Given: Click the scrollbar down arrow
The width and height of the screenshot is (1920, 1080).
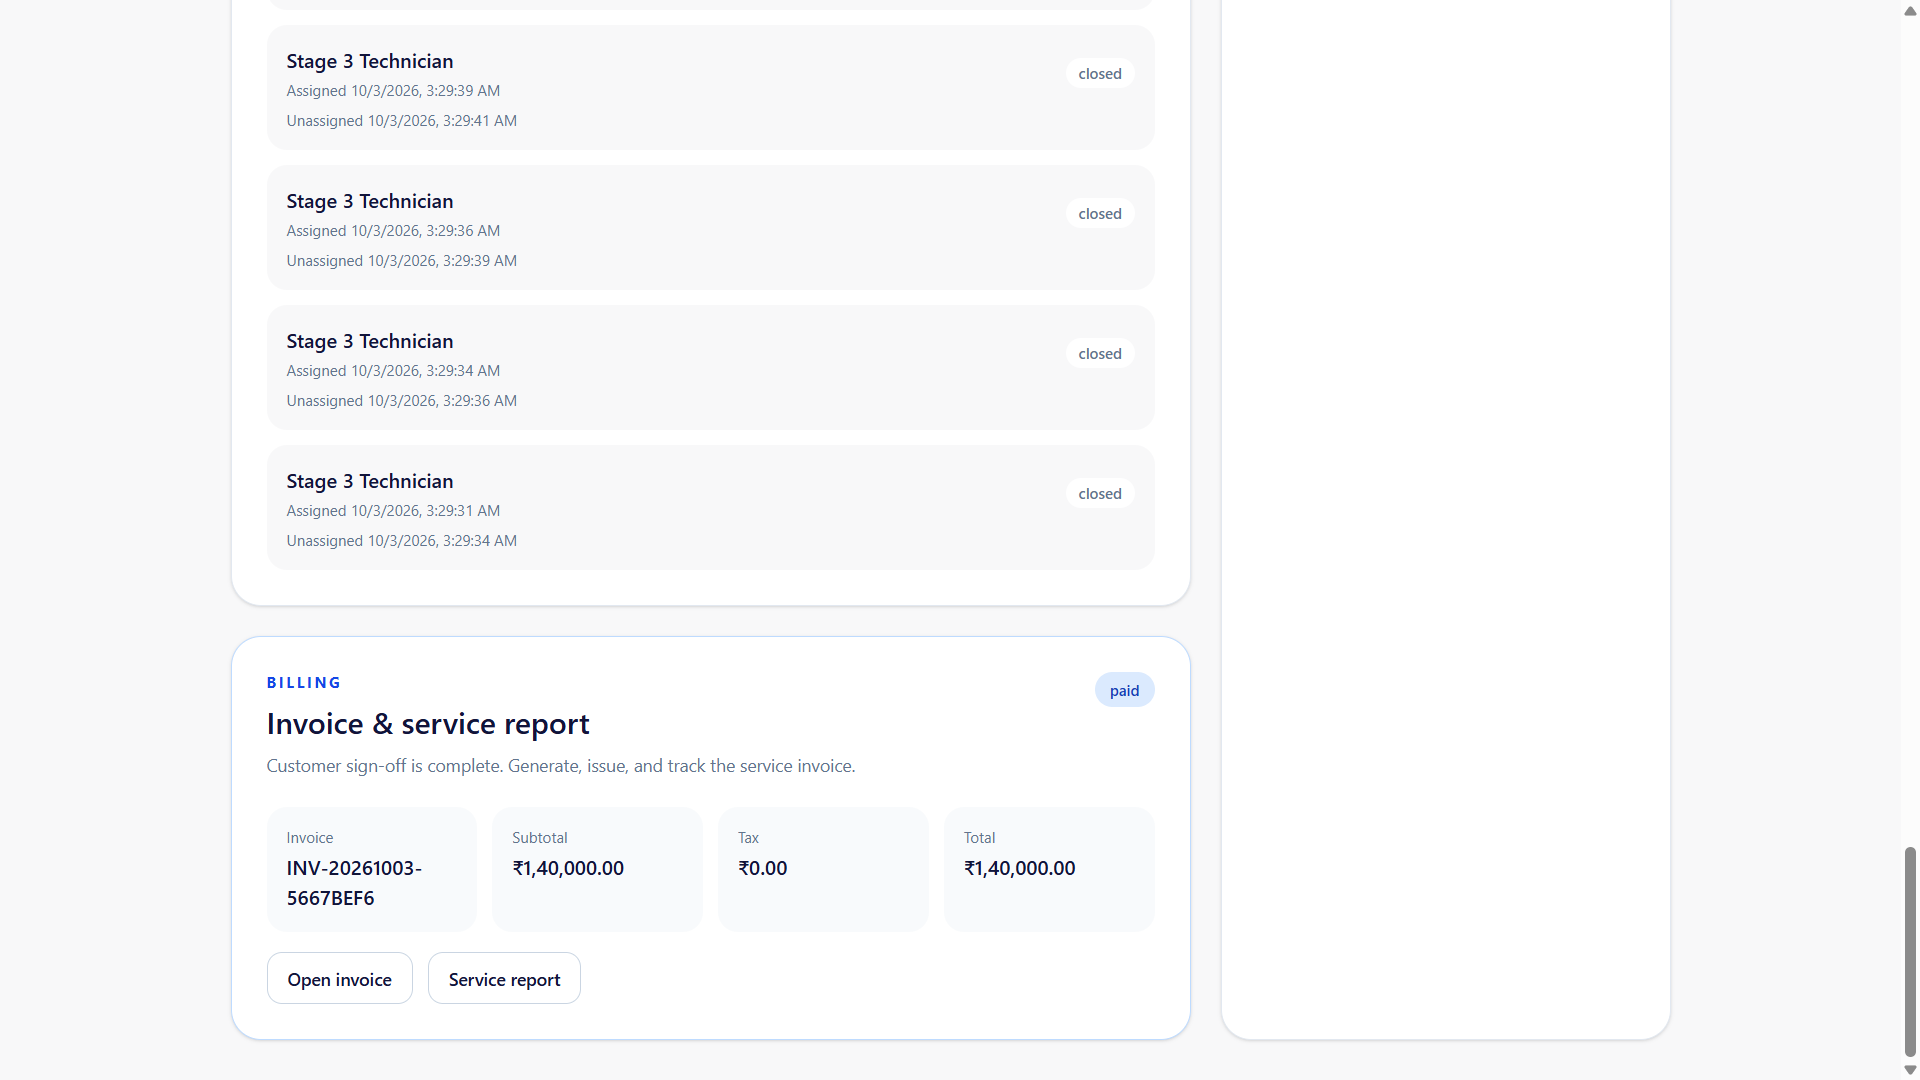Looking at the screenshot, I should pyautogui.click(x=1910, y=1070).
